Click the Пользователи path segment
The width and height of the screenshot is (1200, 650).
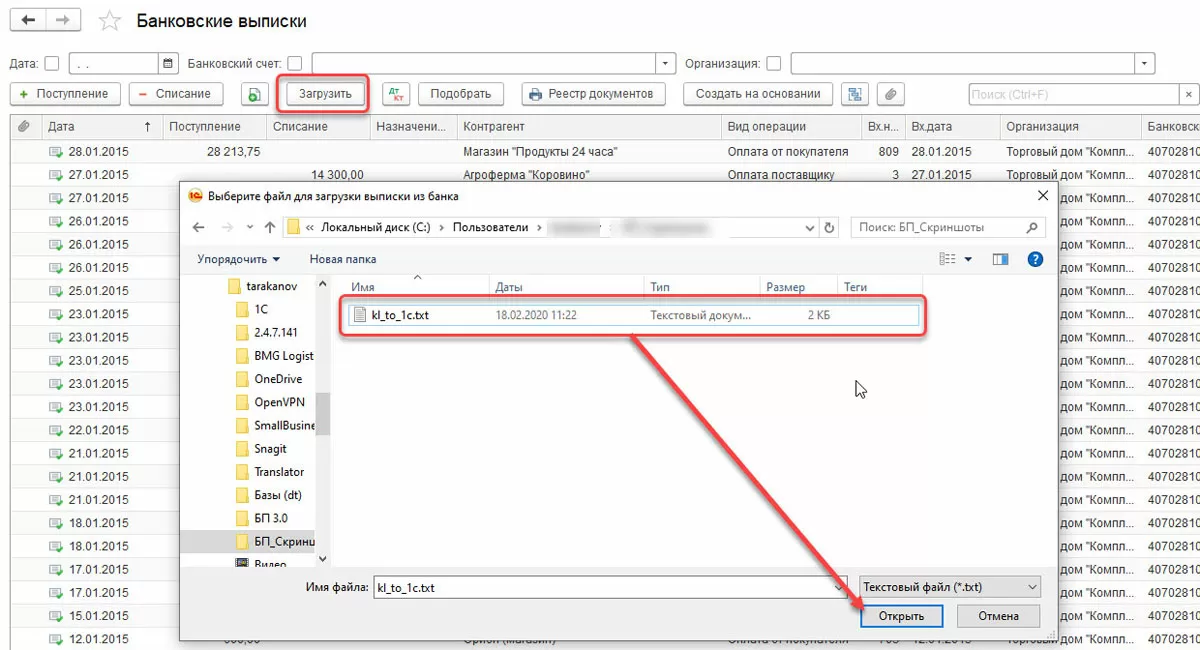[x=490, y=228]
